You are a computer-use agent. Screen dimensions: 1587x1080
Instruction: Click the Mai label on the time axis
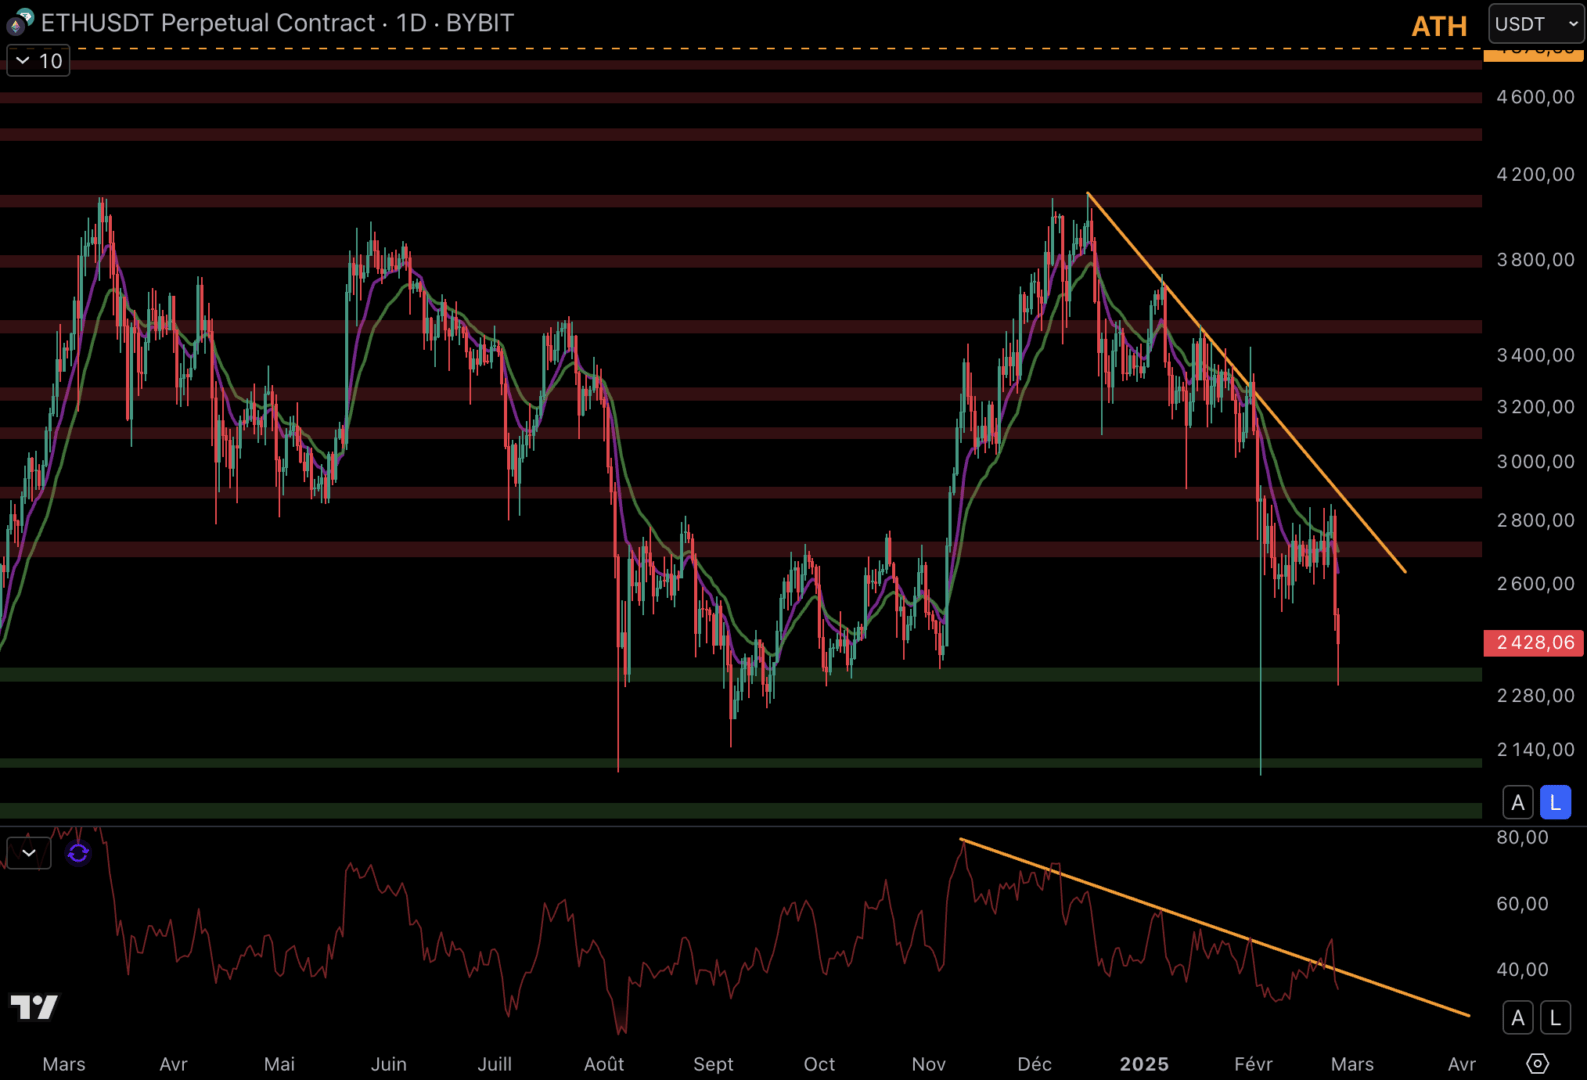(279, 1064)
